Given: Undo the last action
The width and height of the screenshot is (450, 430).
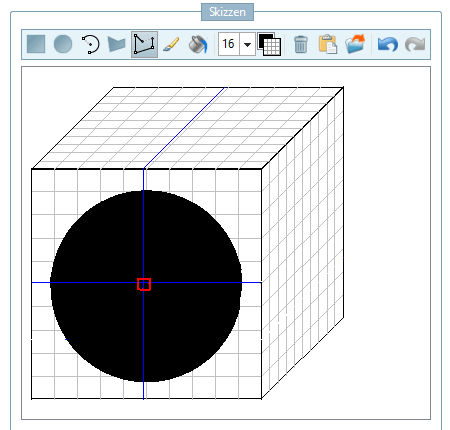Looking at the screenshot, I should click(x=388, y=44).
